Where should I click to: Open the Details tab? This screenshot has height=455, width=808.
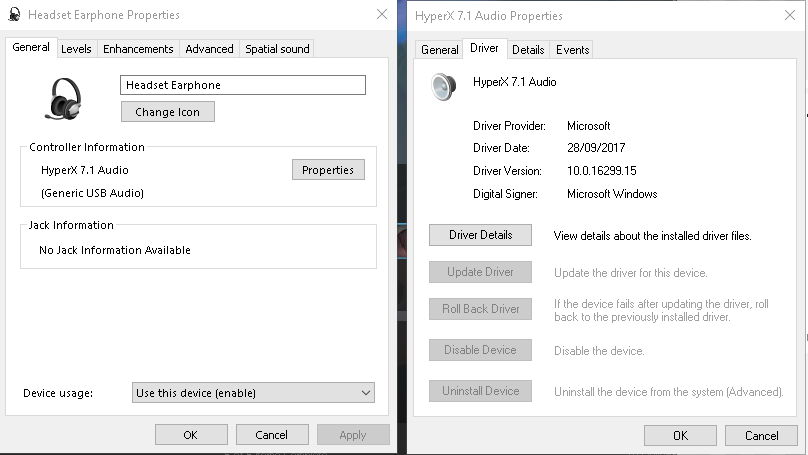(528, 50)
